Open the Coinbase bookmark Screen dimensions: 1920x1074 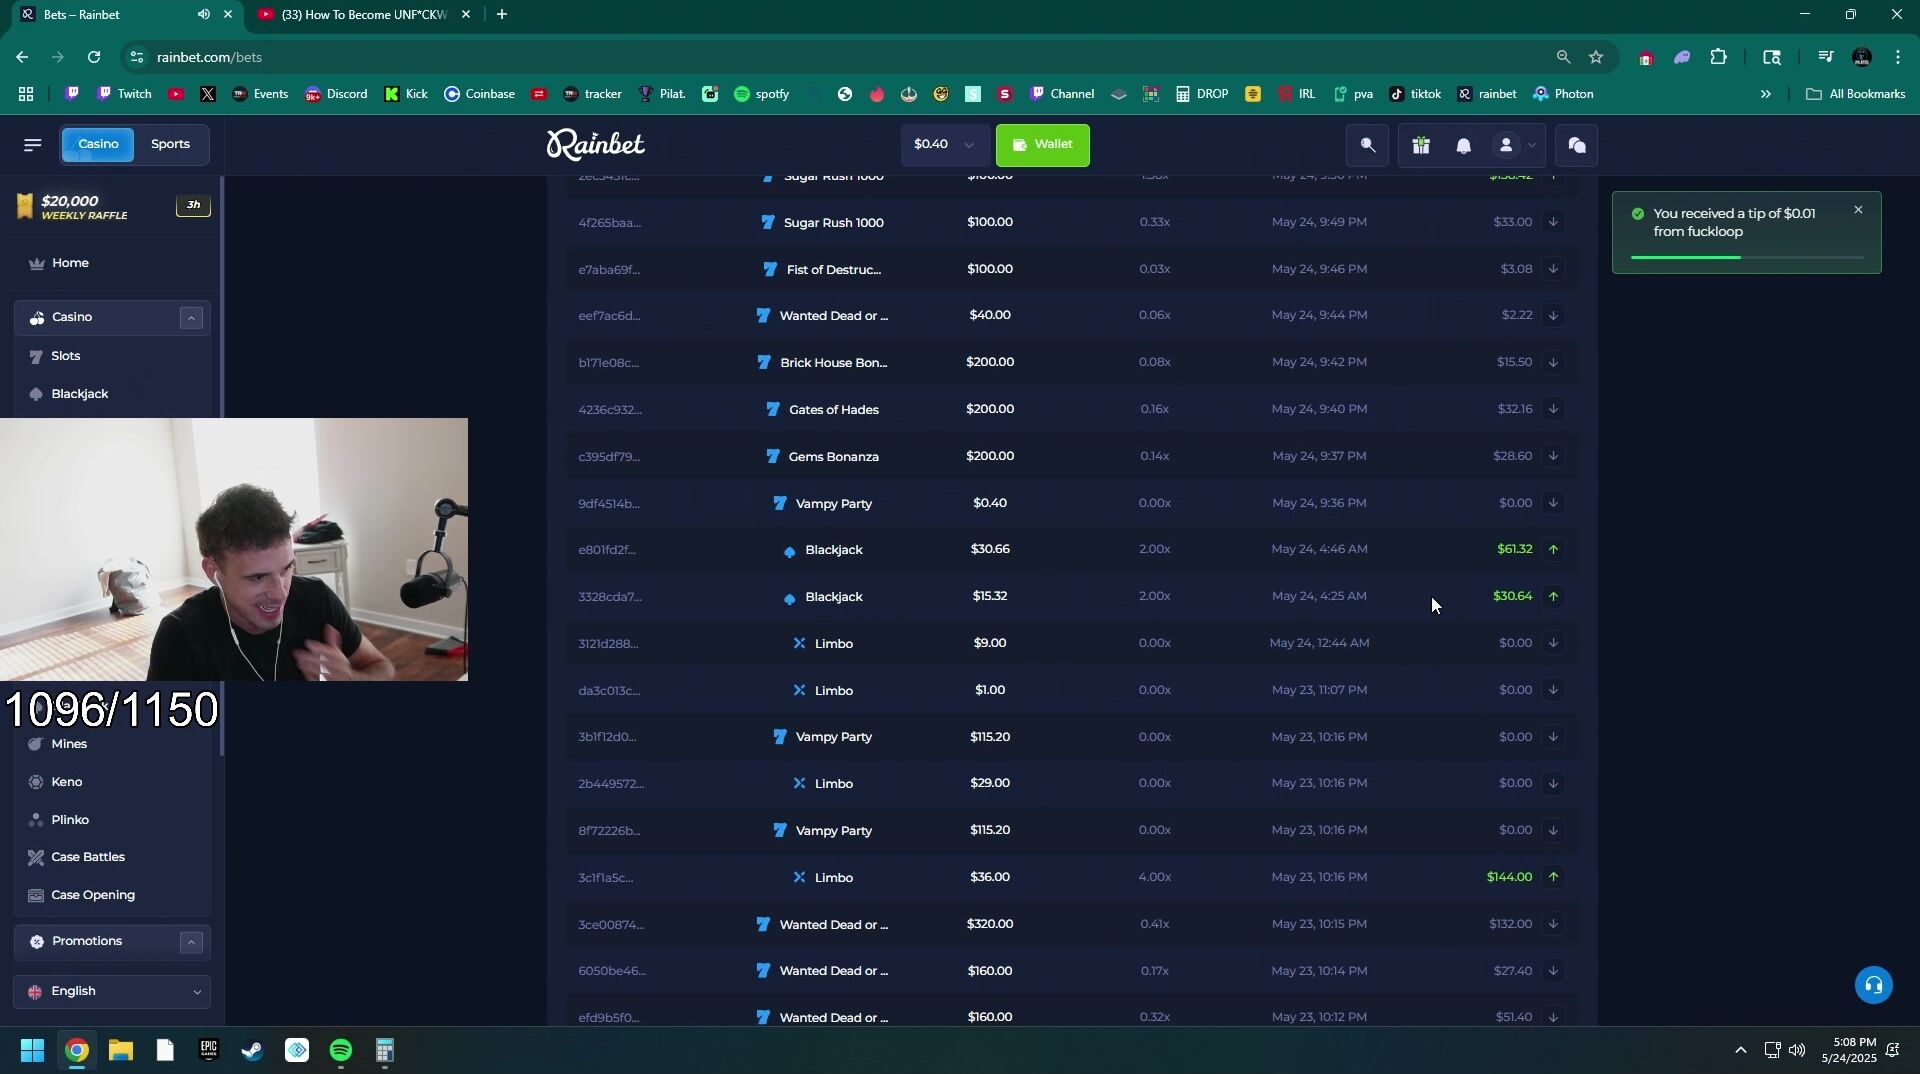pyautogui.click(x=479, y=94)
